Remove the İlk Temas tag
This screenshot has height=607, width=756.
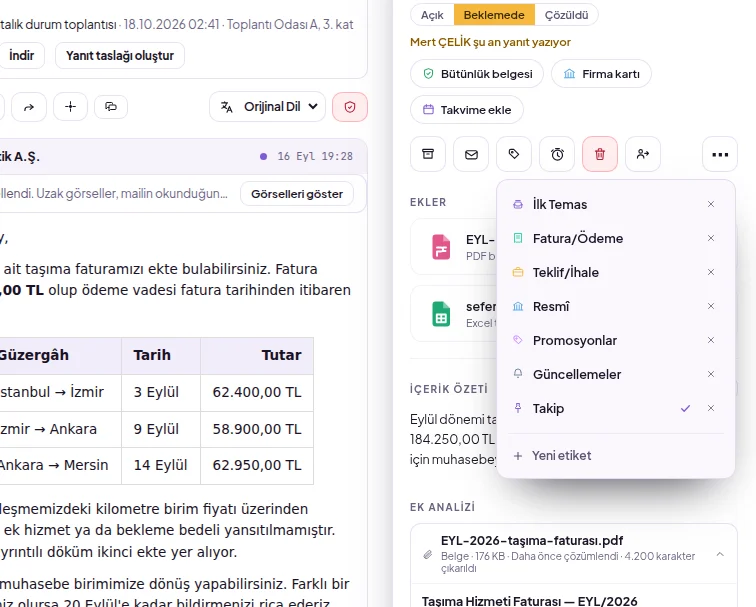point(711,204)
